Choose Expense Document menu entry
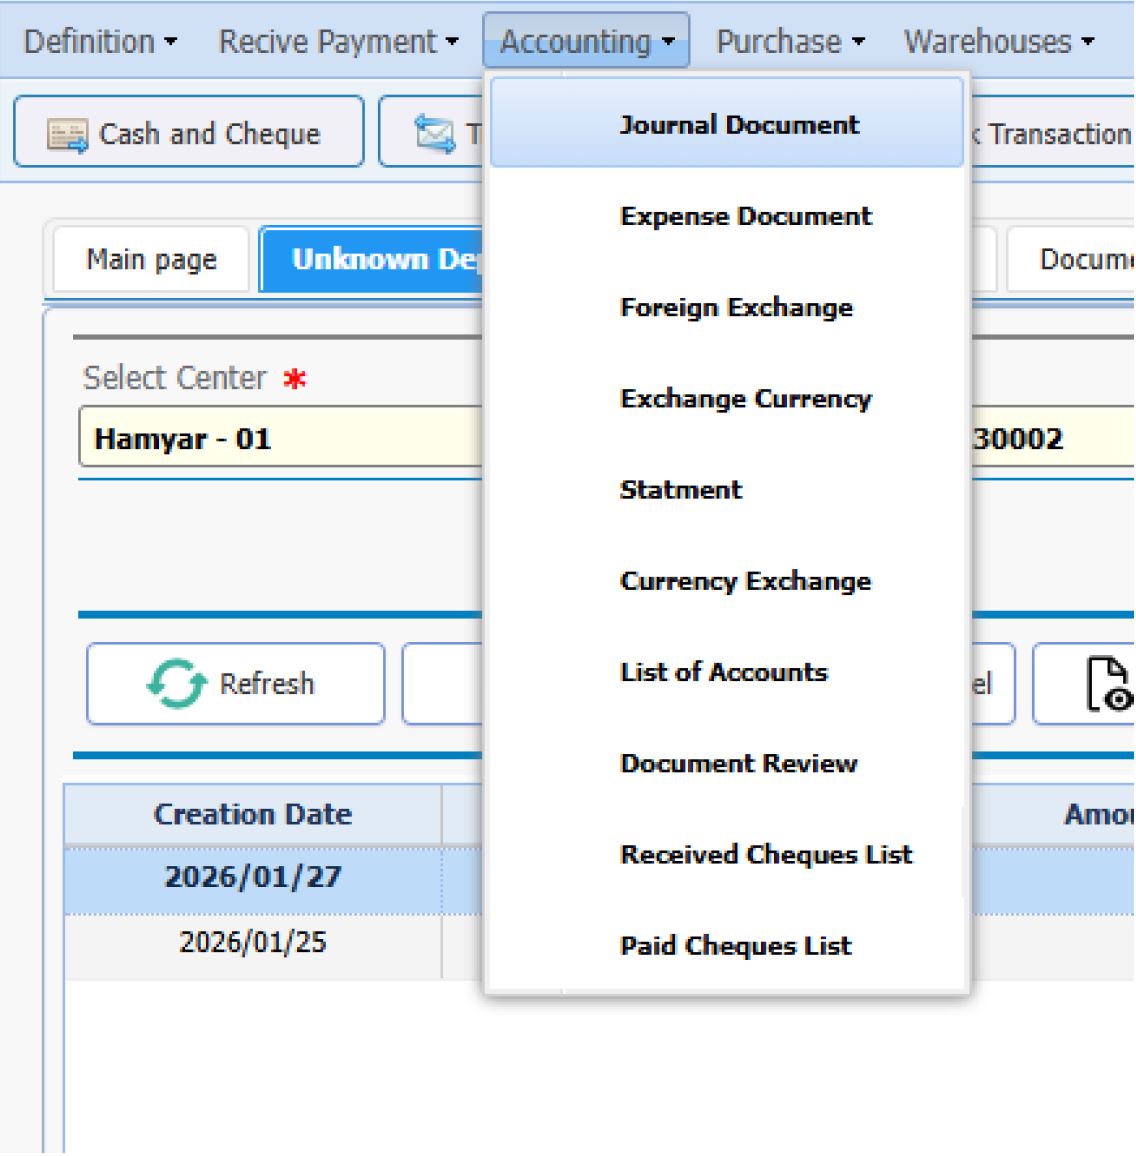Screen dimensions: 1136x1156 (x=745, y=216)
